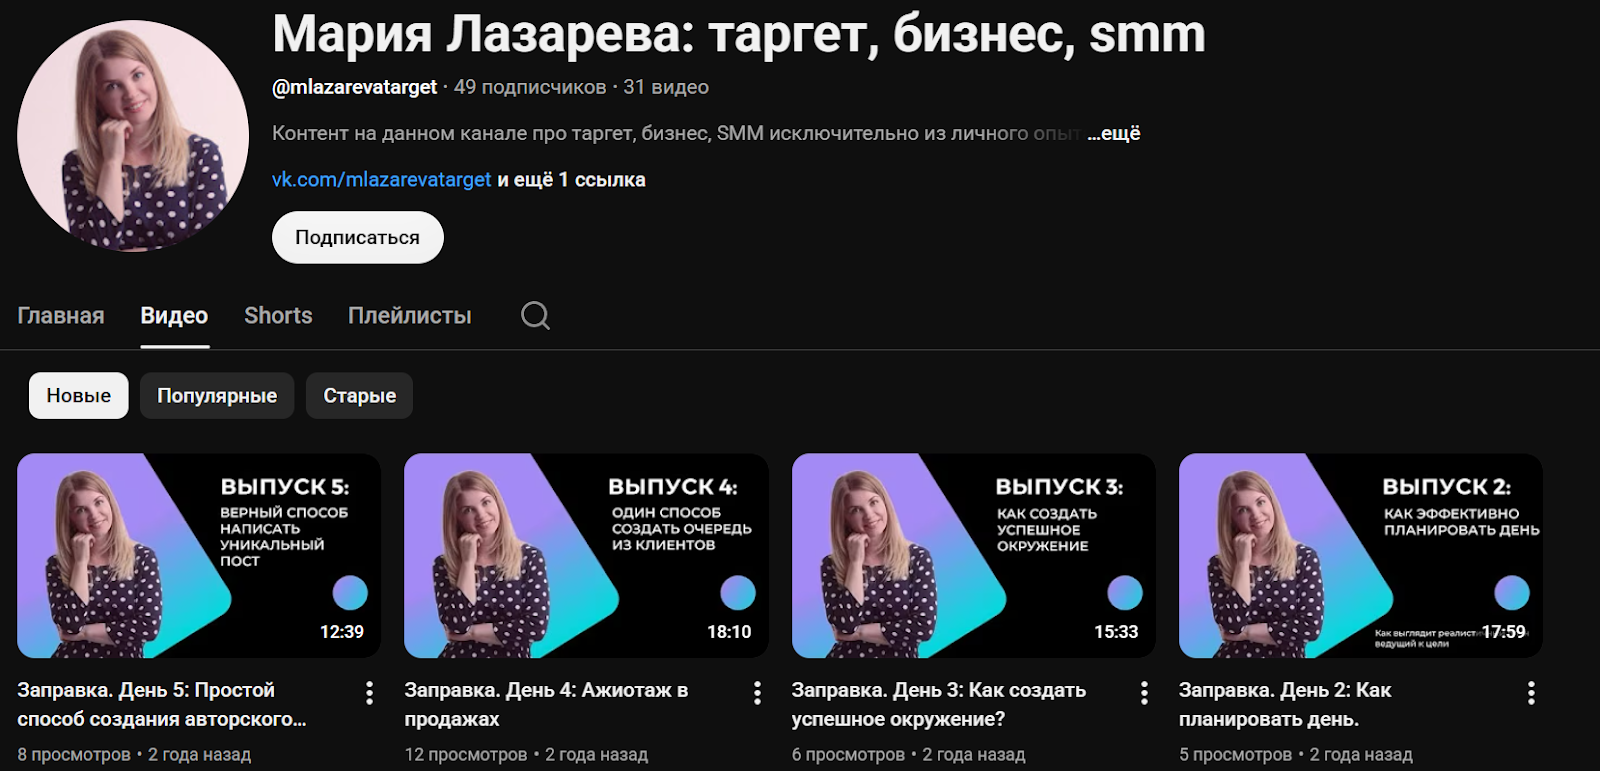Viewport: 1600px width, 771px height.
Task: Go to the Плейлисты tab
Action: pos(410,316)
